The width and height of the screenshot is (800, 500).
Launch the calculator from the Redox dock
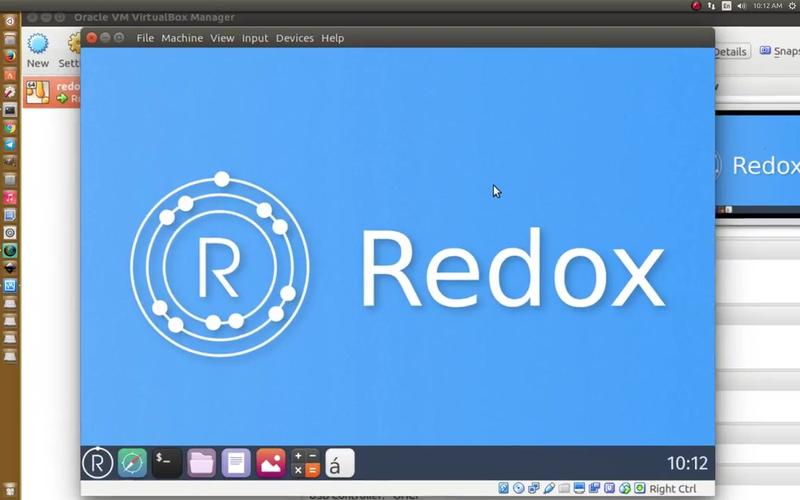[x=305, y=463]
